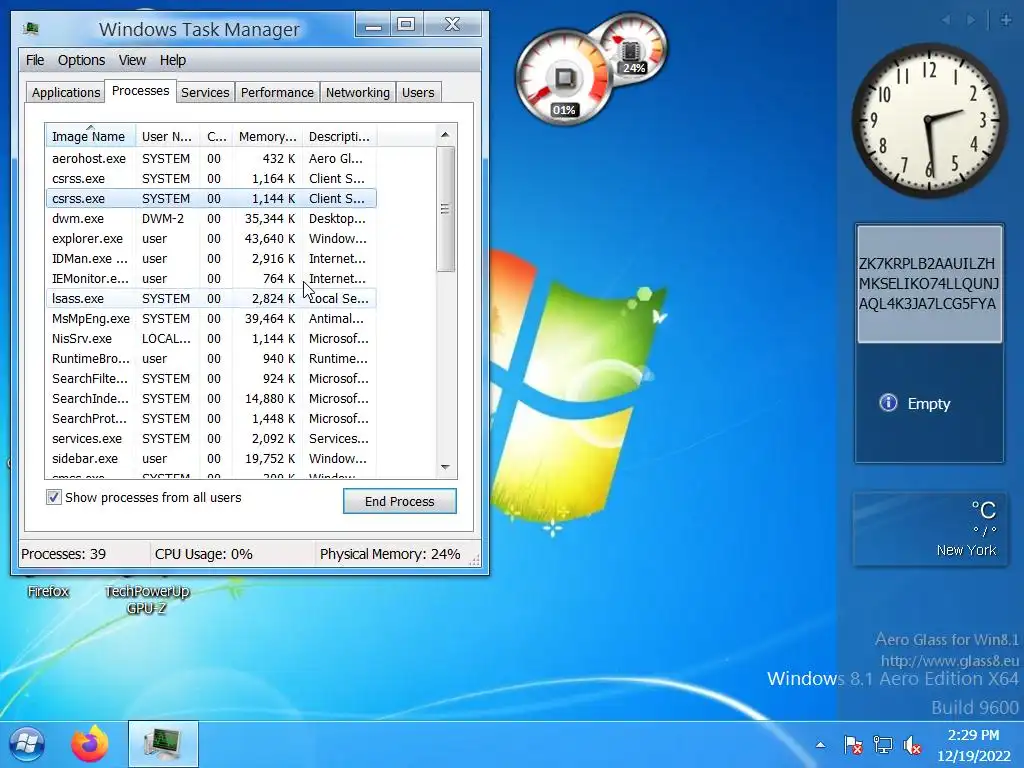The width and height of the screenshot is (1024, 768).
Task: Click the sidebar previous gadgets arrow
Action: point(946,20)
